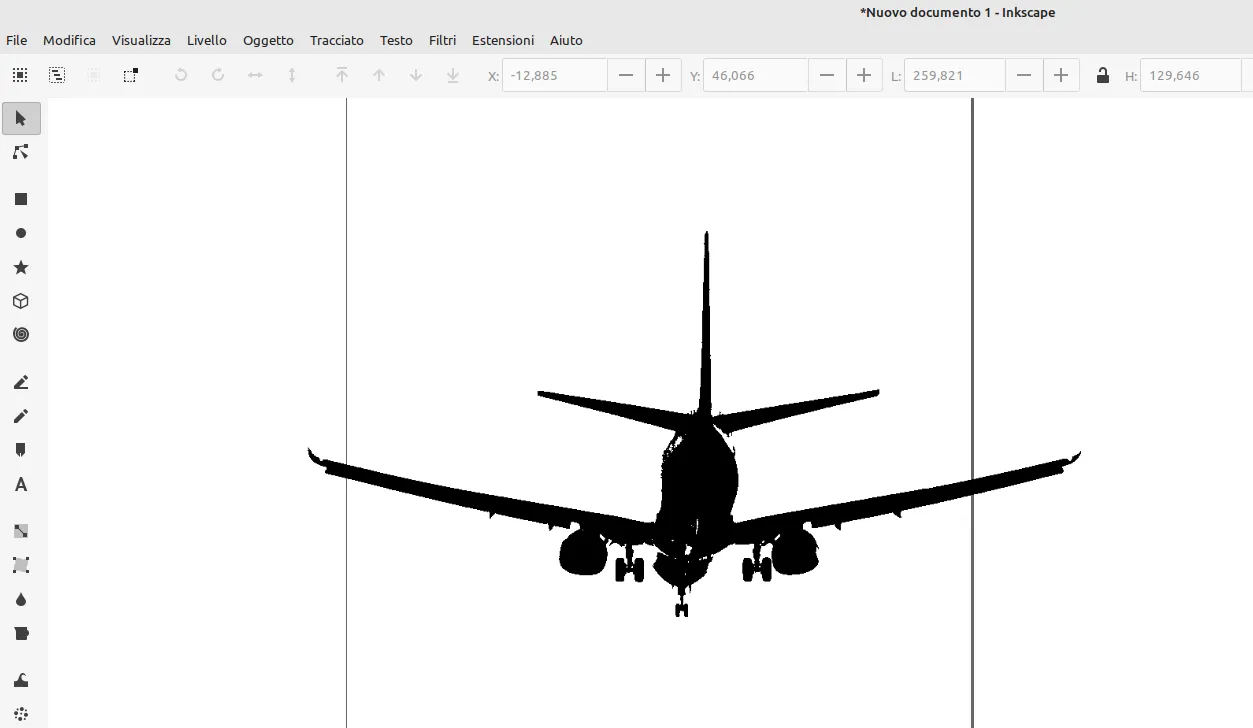Activate the spiral tool
The height and width of the screenshot is (728, 1253).
[x=21, y=335]
